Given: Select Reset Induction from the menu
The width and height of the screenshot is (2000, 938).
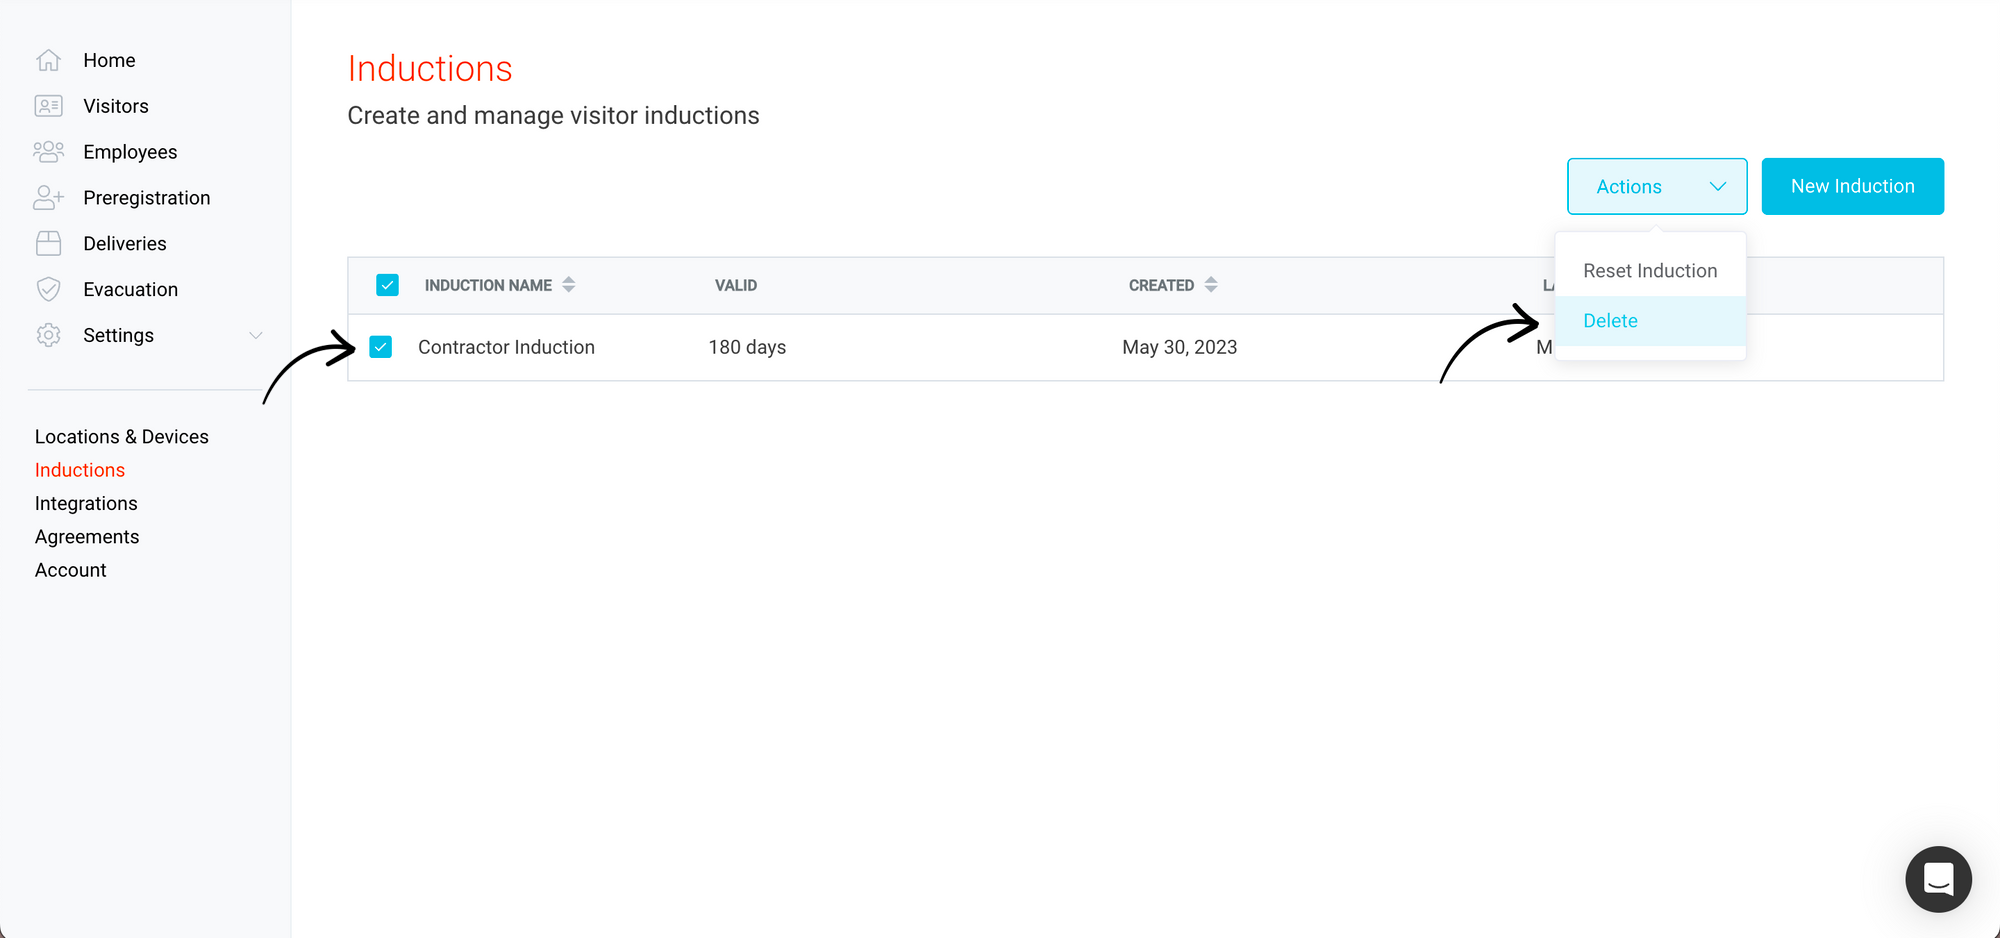Looking at the screenshot, I should click(x=1650, y=270).
